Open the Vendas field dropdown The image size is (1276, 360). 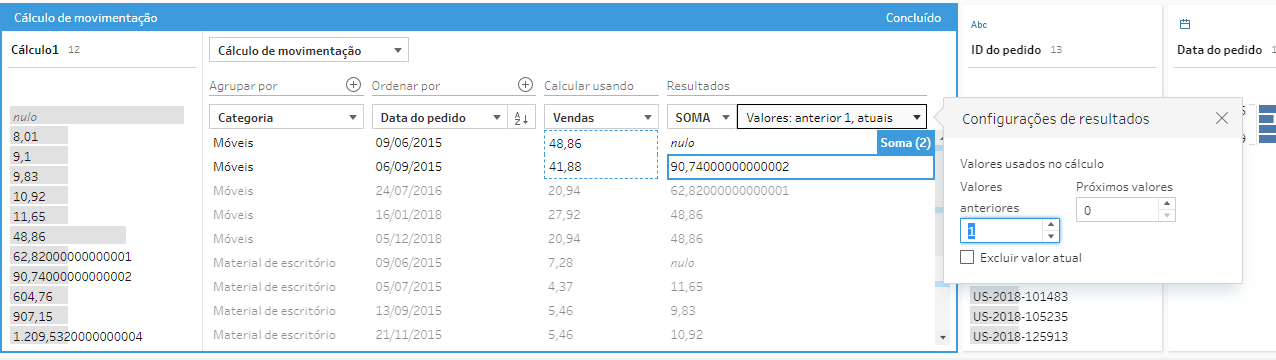[601, 118]
